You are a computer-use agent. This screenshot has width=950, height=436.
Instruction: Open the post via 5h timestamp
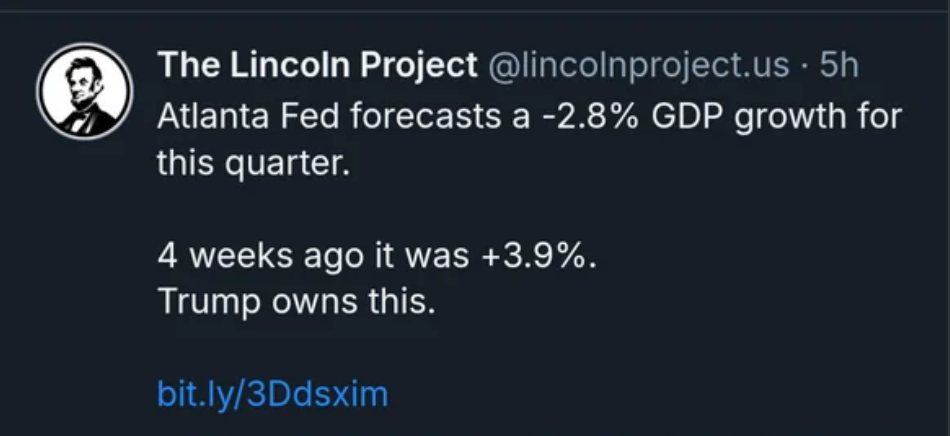(x=839, y=65)
